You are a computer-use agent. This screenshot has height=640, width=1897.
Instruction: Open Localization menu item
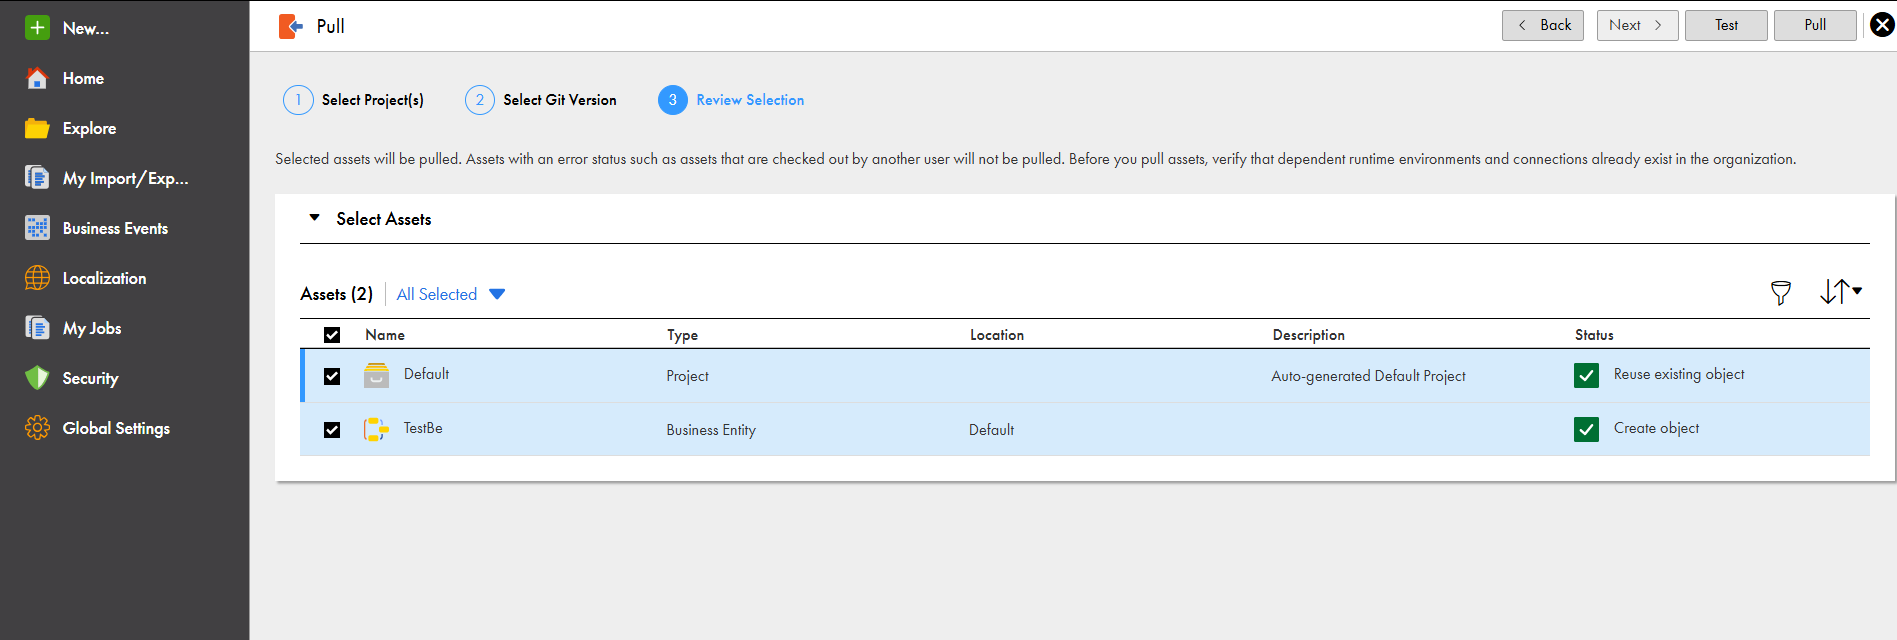pos(104,278)
